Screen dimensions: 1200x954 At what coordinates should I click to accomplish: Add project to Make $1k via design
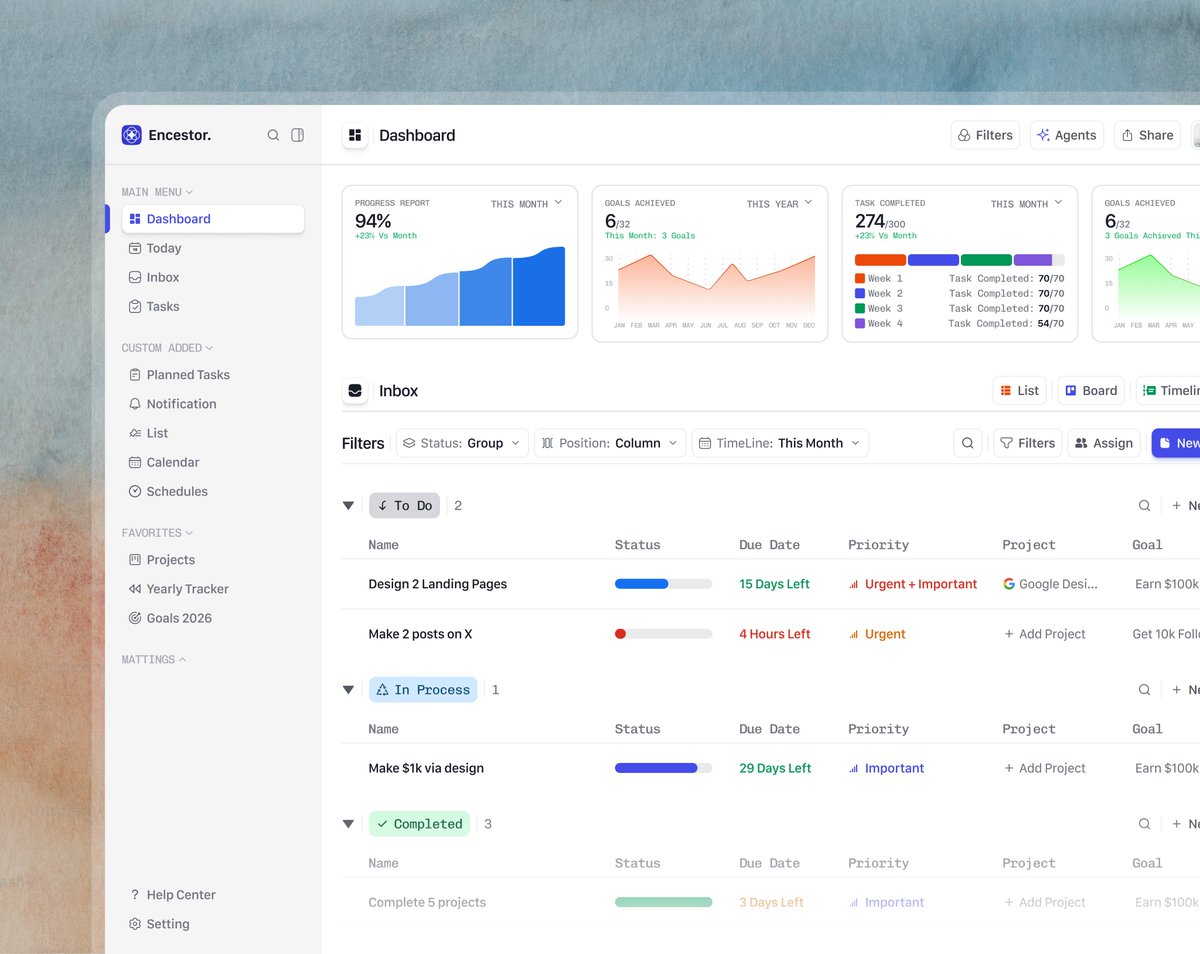(x=1044, y=768)
